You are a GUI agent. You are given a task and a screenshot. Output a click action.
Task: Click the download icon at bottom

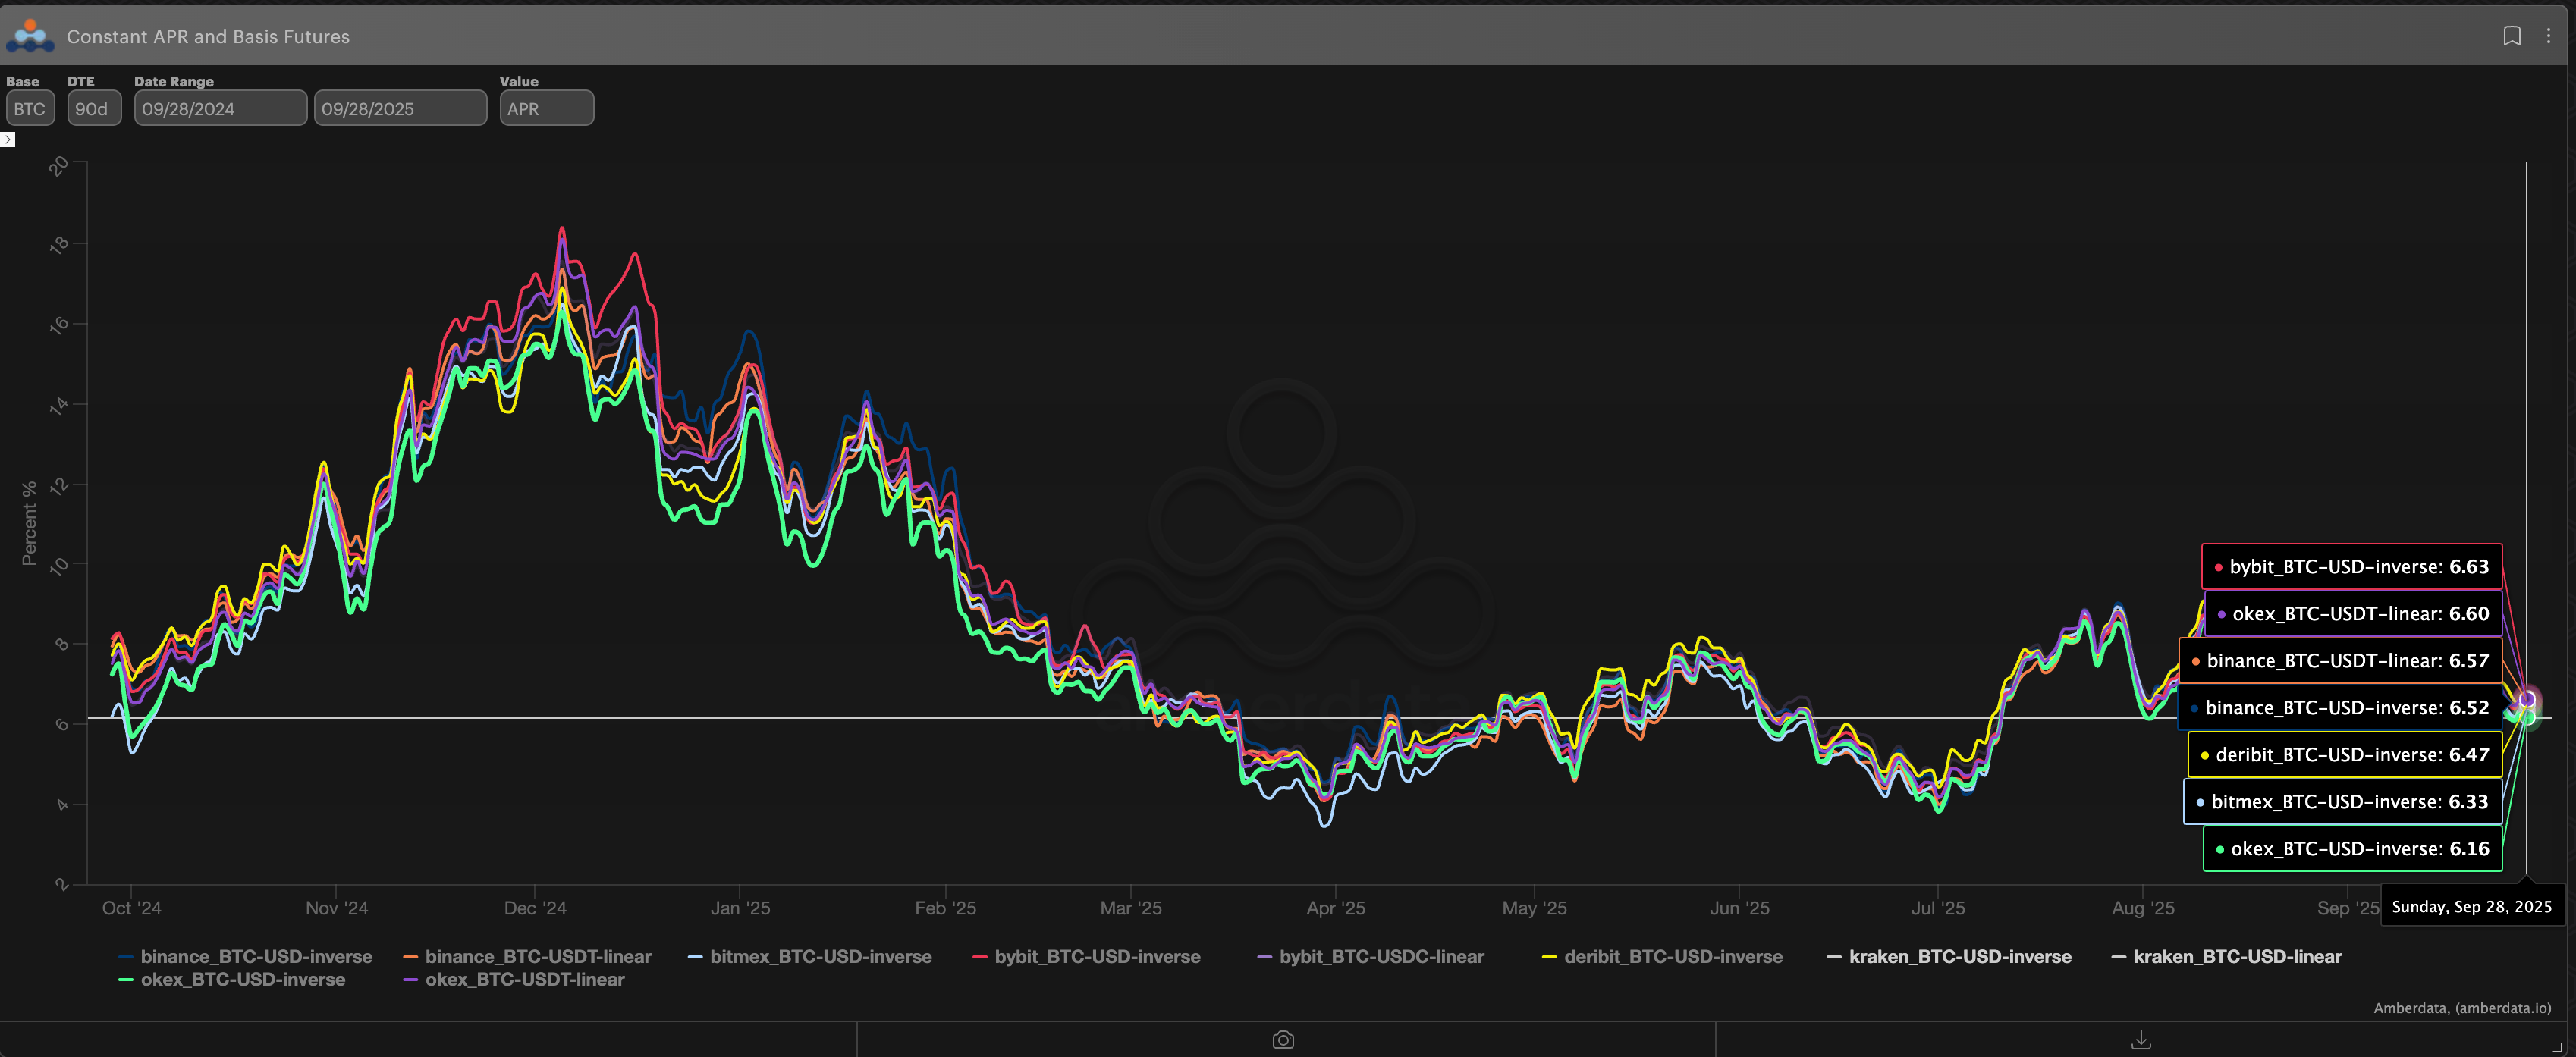tap(2141, 1040)
